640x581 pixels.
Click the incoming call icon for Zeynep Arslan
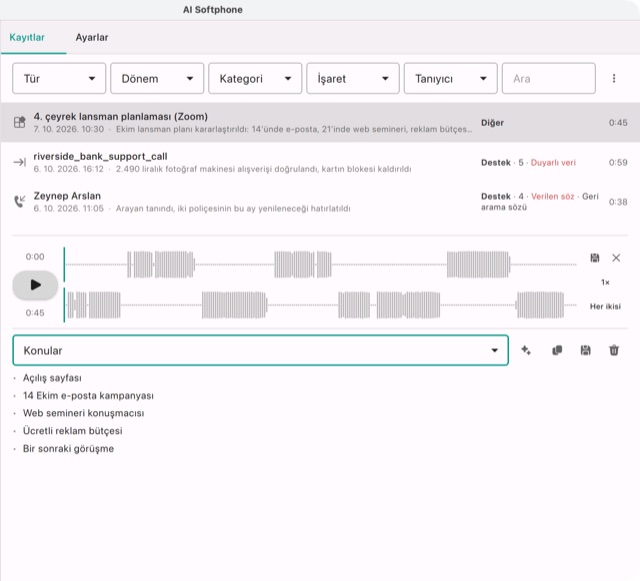click(x=19, y=201)
